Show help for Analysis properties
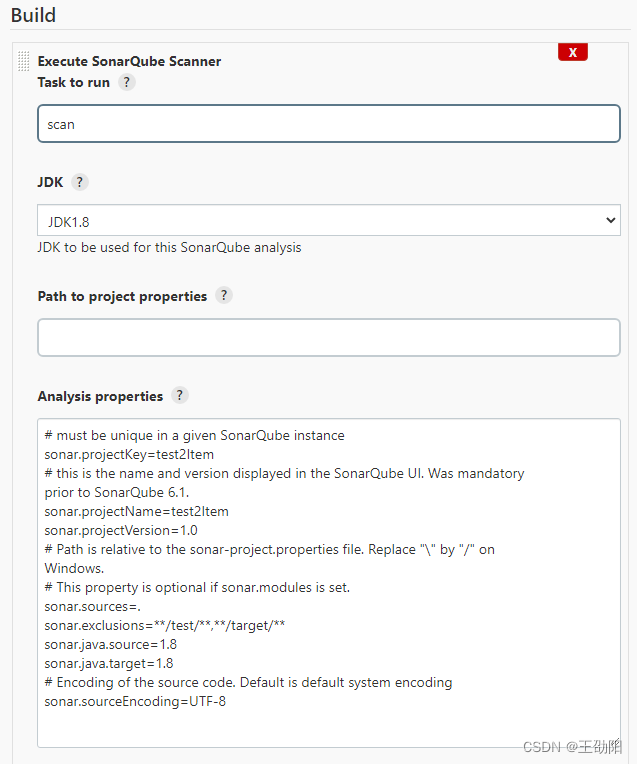This screenshot has height=764, width=637. (x=180, y=396)
